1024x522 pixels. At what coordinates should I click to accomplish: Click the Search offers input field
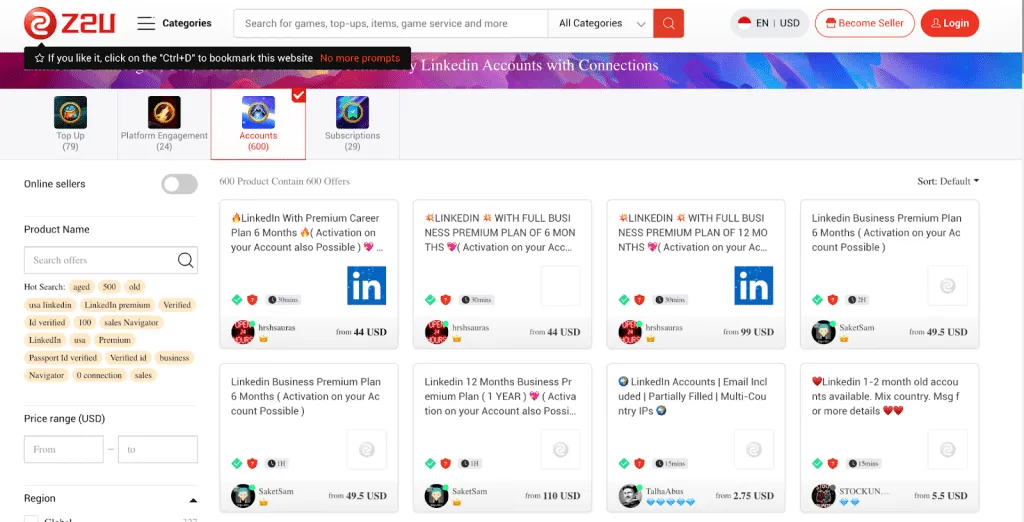pos(101,260)
